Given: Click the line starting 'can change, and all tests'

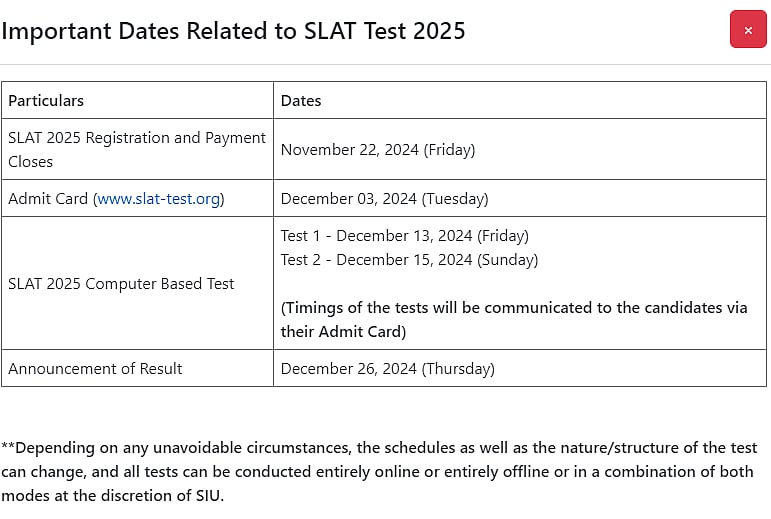Looking at the screenshot, I should point(377,472).
